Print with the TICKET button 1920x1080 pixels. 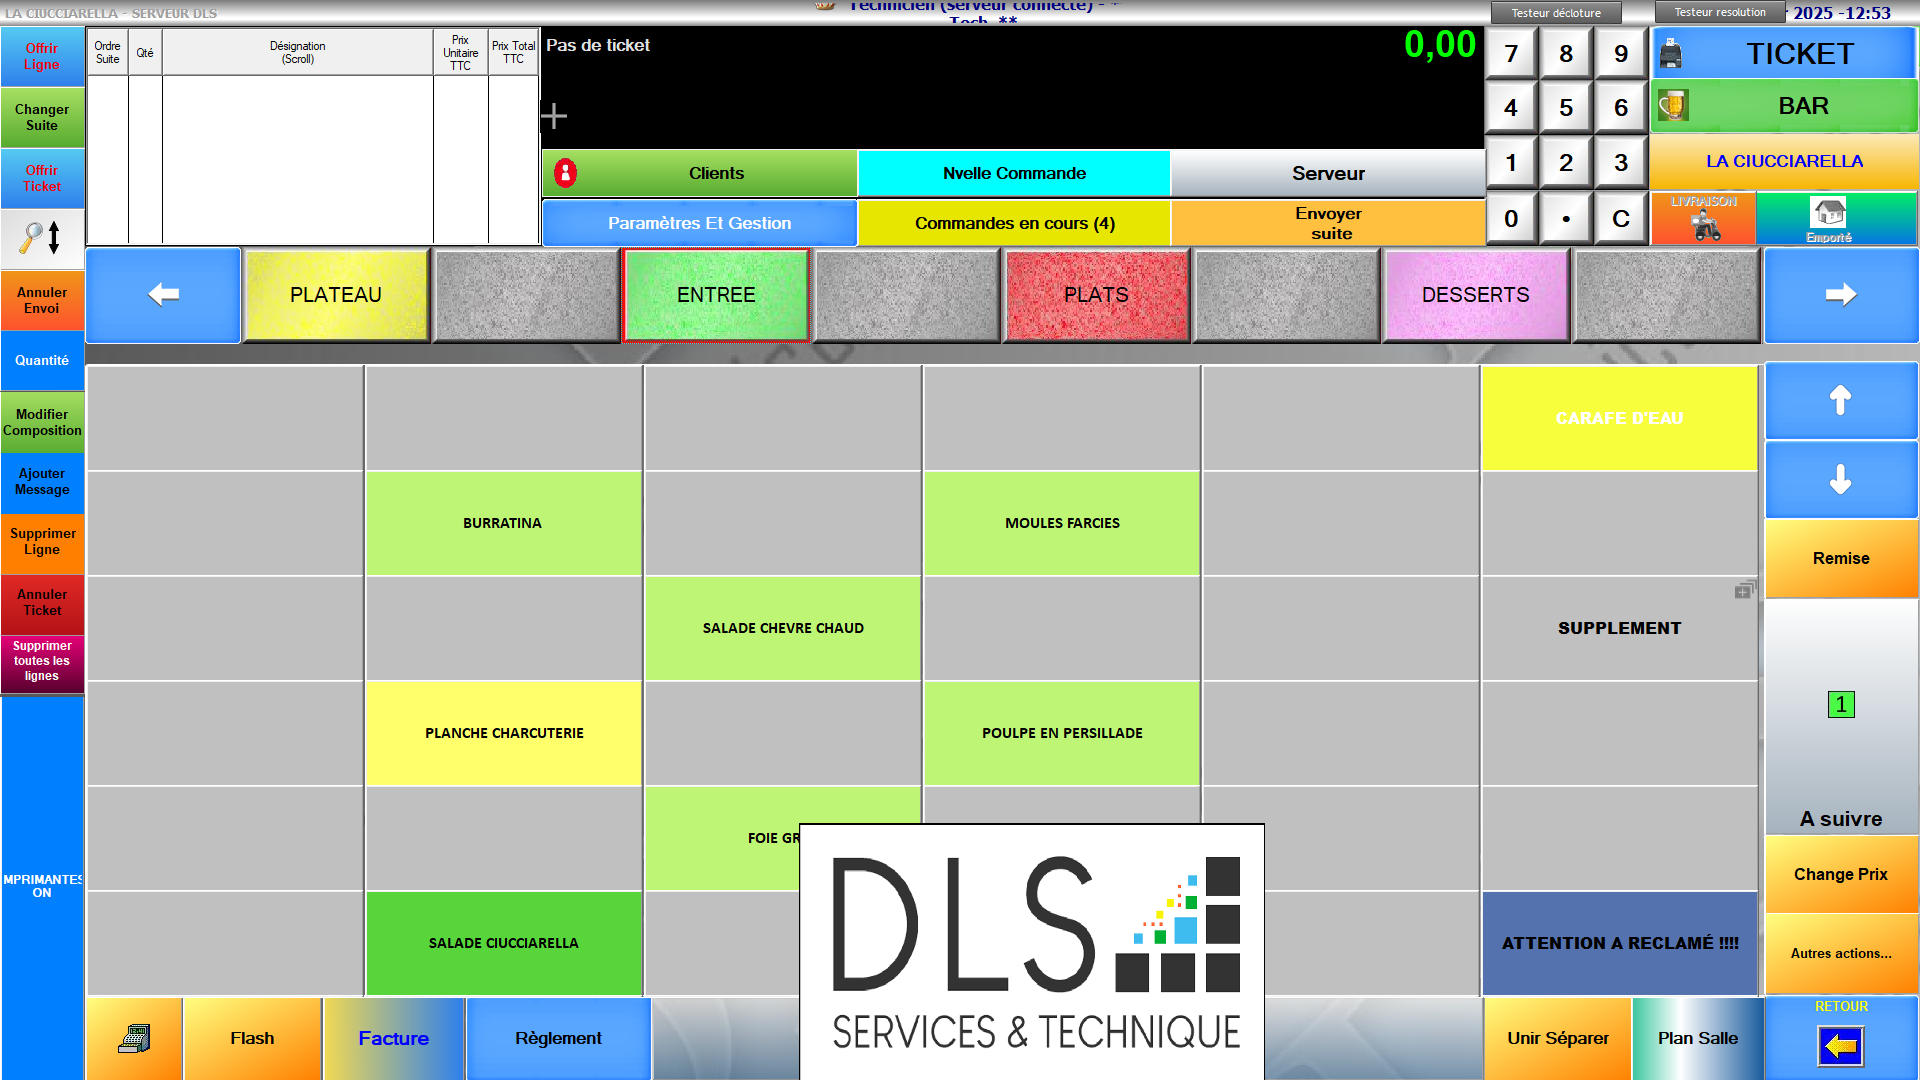[x=1784, y=53]
